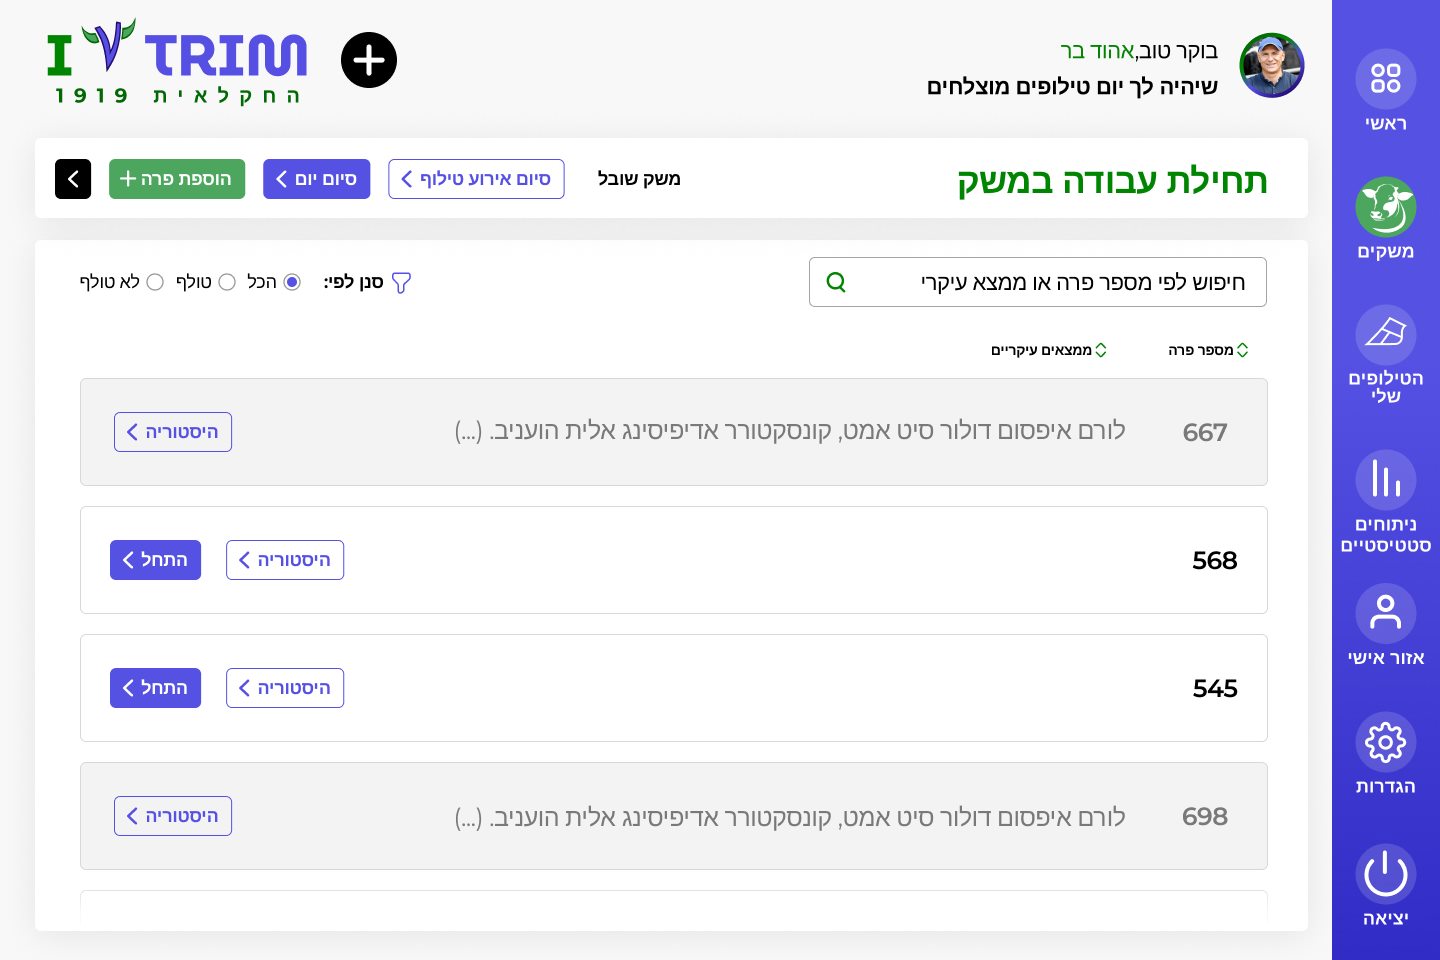Click the user profile photo
The image size is (1440, 960).
[1272, 65]
